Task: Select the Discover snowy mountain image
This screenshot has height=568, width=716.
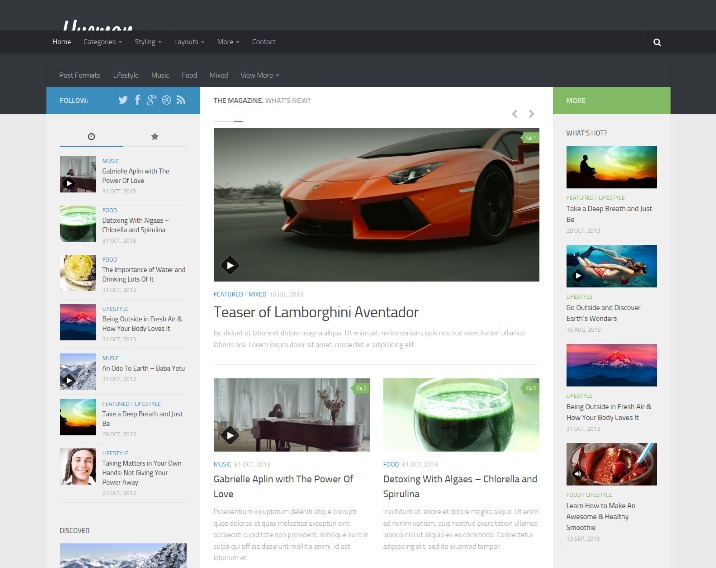Action: [x=123, y=555]
